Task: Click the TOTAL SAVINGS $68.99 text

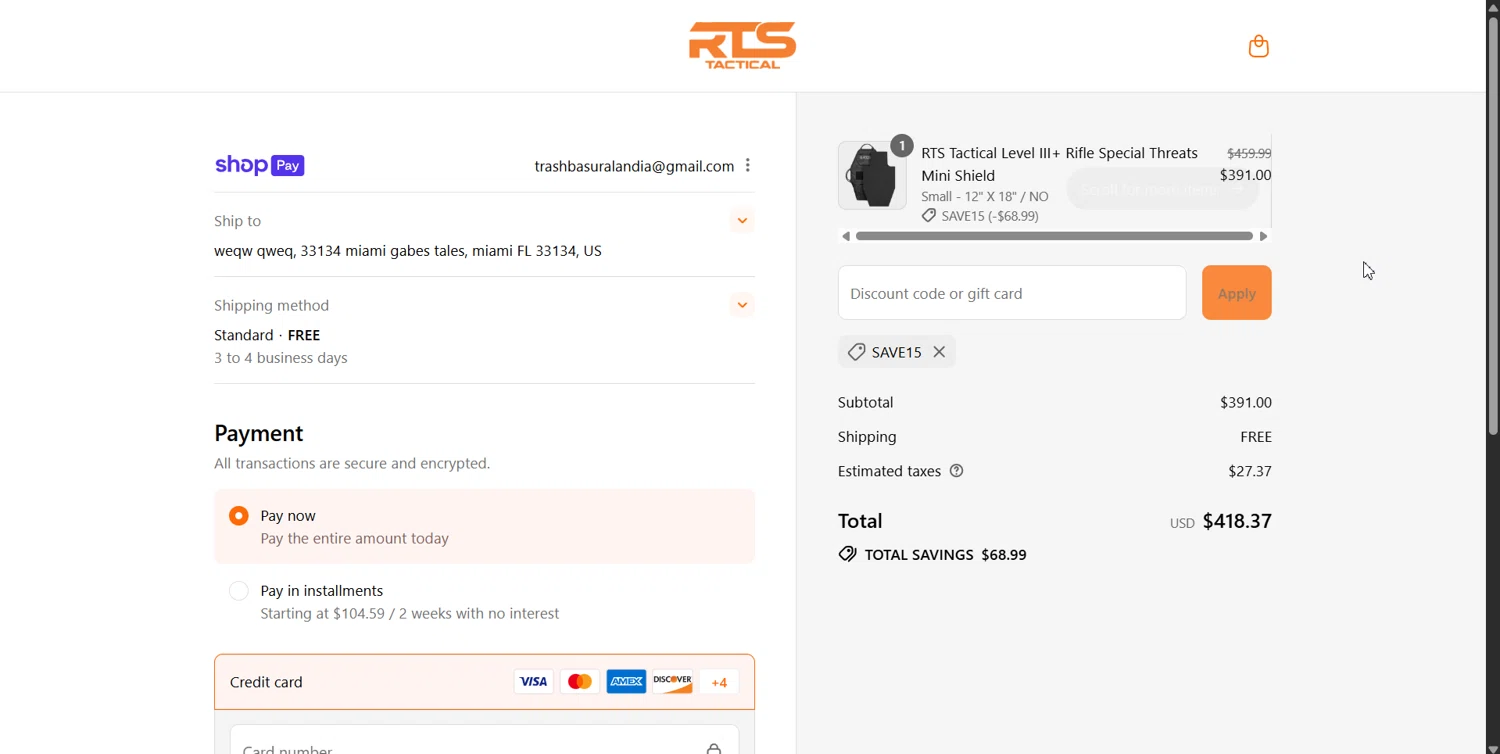Action: pyautogui.click(x=945, y=554)
